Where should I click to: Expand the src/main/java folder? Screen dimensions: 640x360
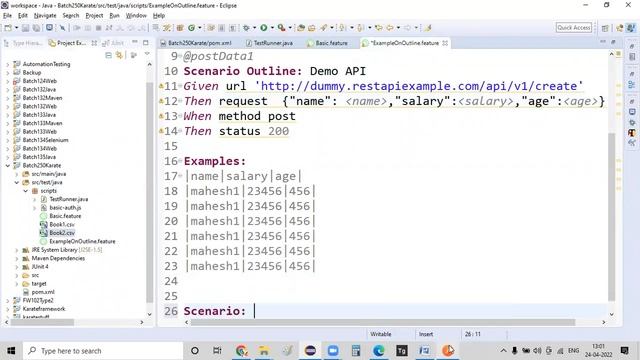click(x=17, y=174)
